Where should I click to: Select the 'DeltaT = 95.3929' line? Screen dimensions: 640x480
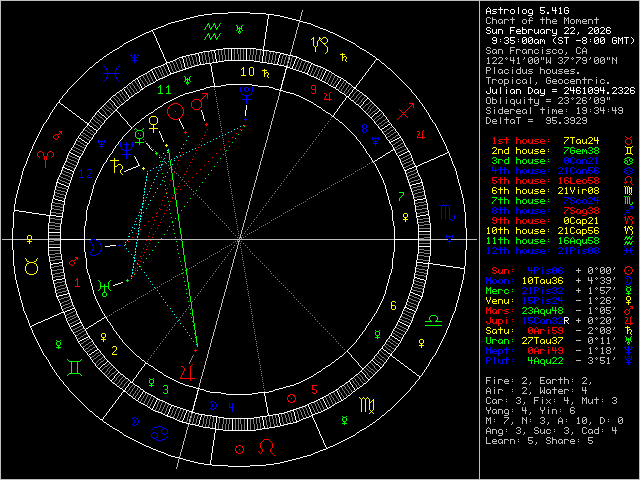[x=536, y=121]
